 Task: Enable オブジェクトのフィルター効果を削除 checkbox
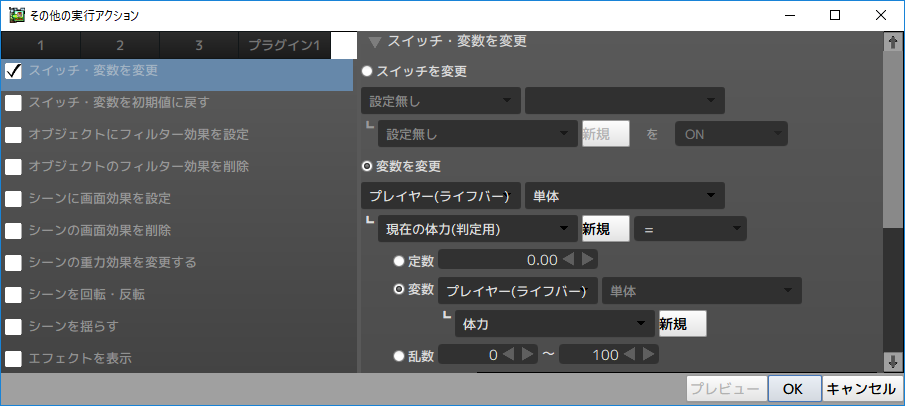click(13, 167)
